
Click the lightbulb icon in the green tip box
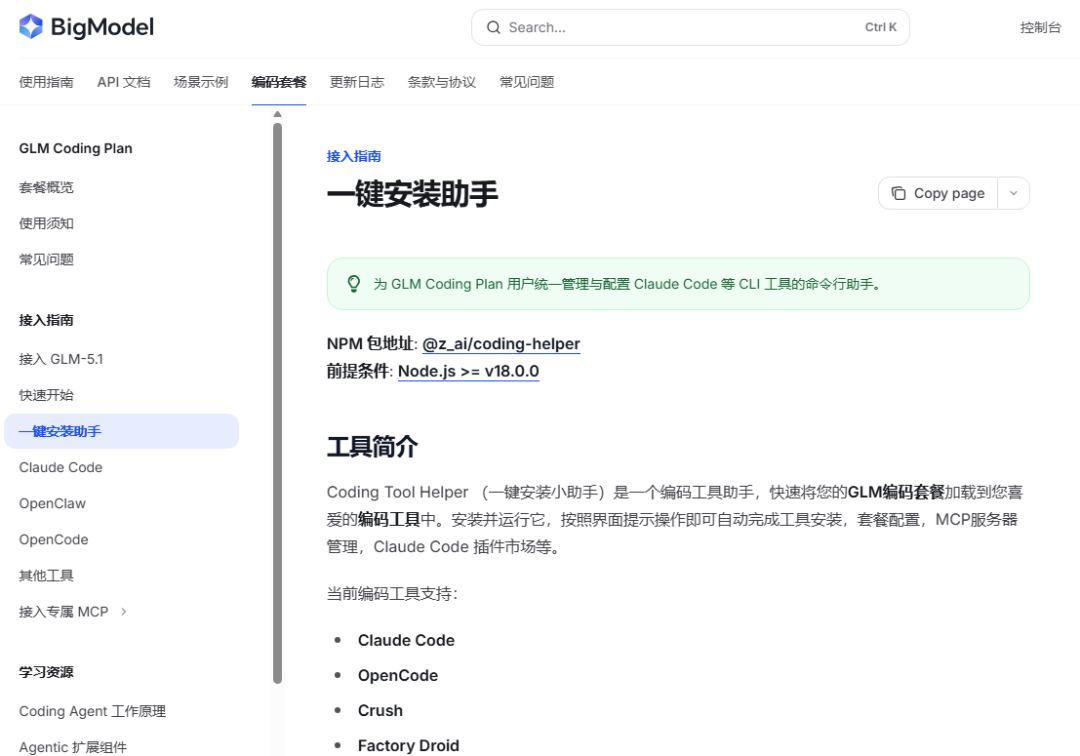pos(353,284)
